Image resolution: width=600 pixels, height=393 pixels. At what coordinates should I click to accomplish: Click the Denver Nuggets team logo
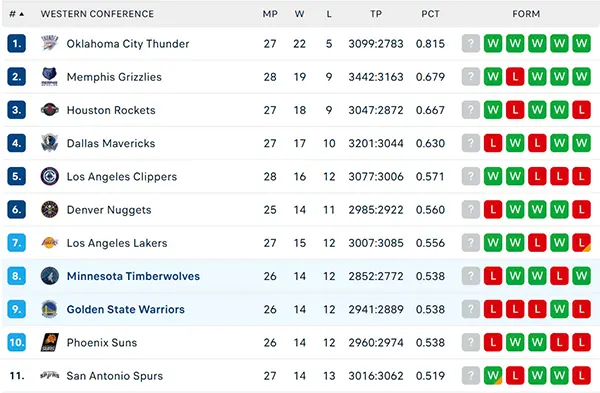(x=50, y=210)
